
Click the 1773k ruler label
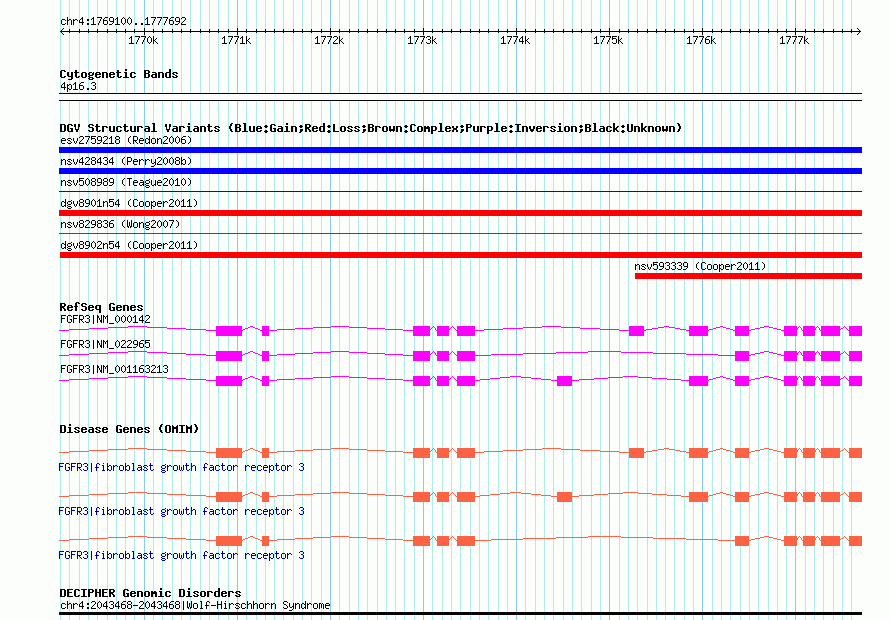pyautogui.click(x=422, y=40)
